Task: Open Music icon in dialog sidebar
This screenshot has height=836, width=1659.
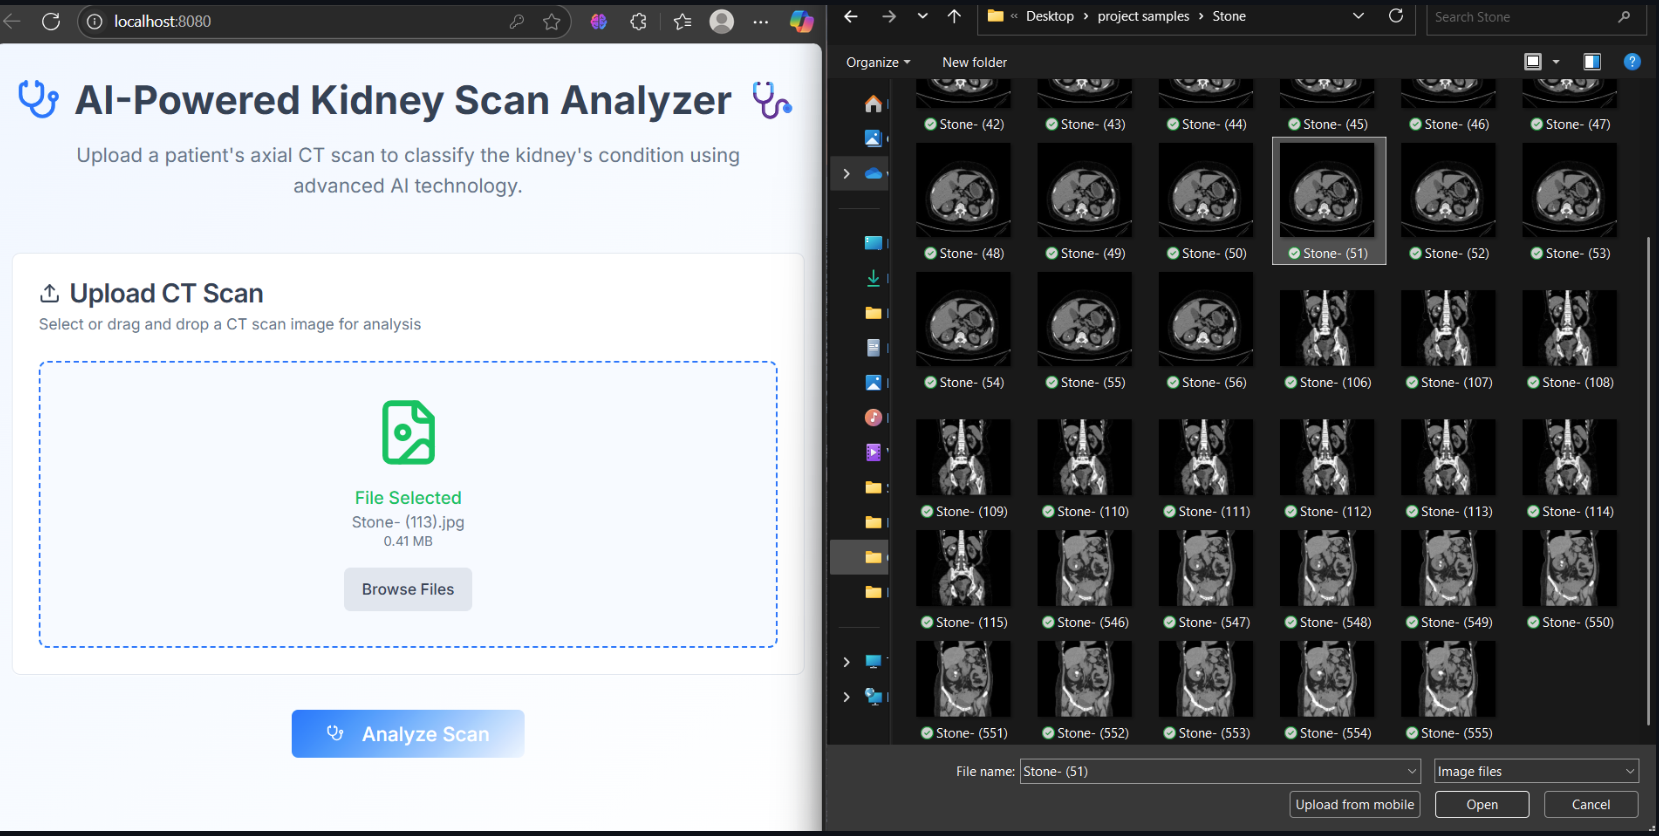Action: tap(873, 417)
